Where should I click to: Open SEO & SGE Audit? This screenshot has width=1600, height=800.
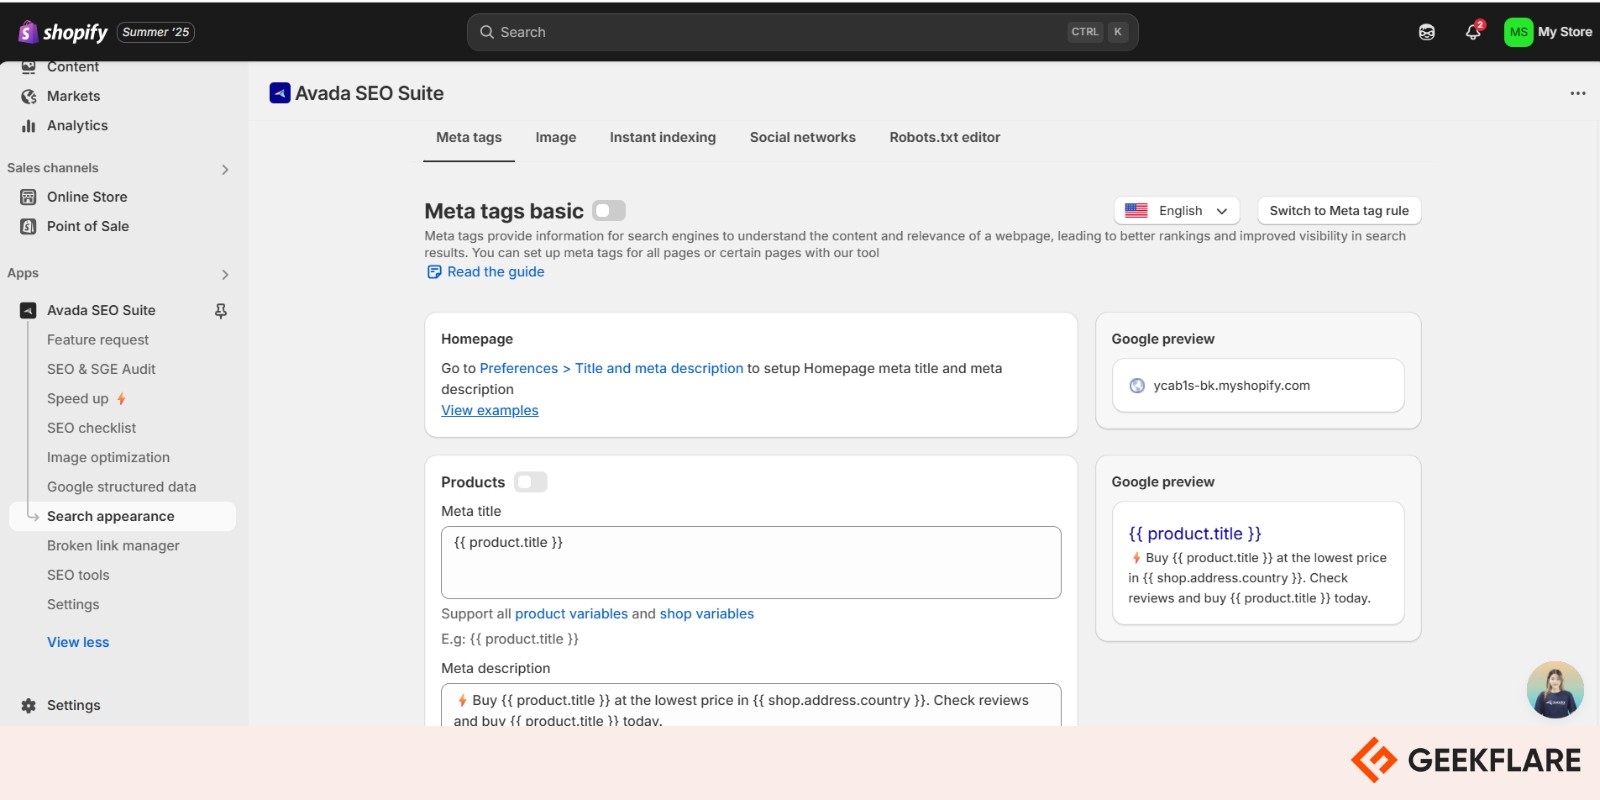click(101, 369)
